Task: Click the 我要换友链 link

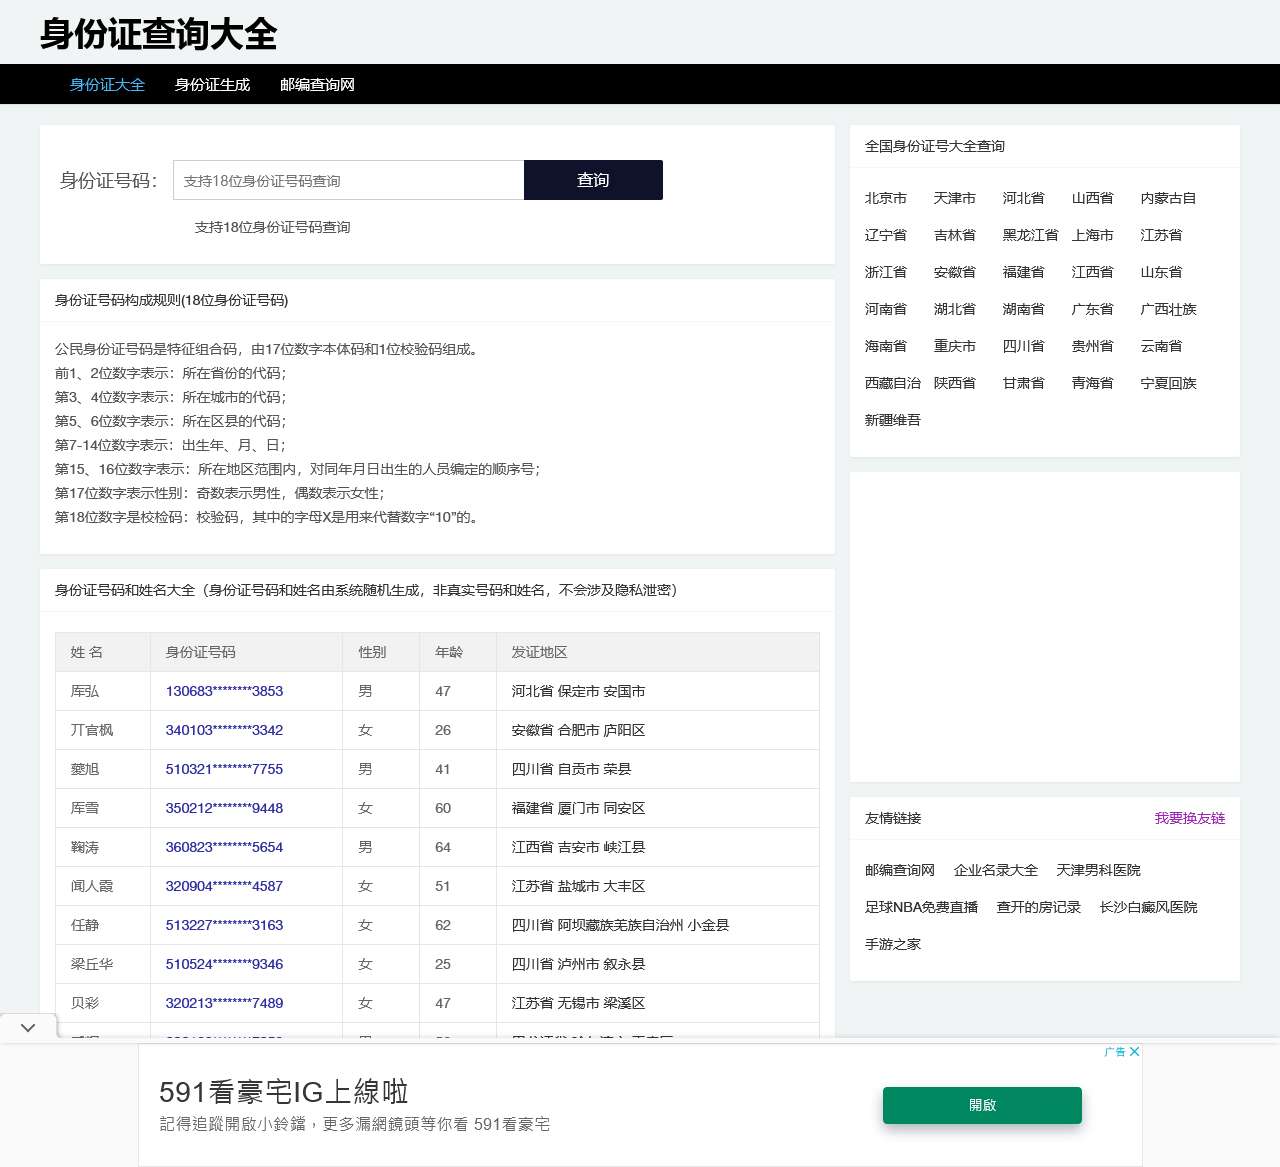Action: tap(1190, 818)
